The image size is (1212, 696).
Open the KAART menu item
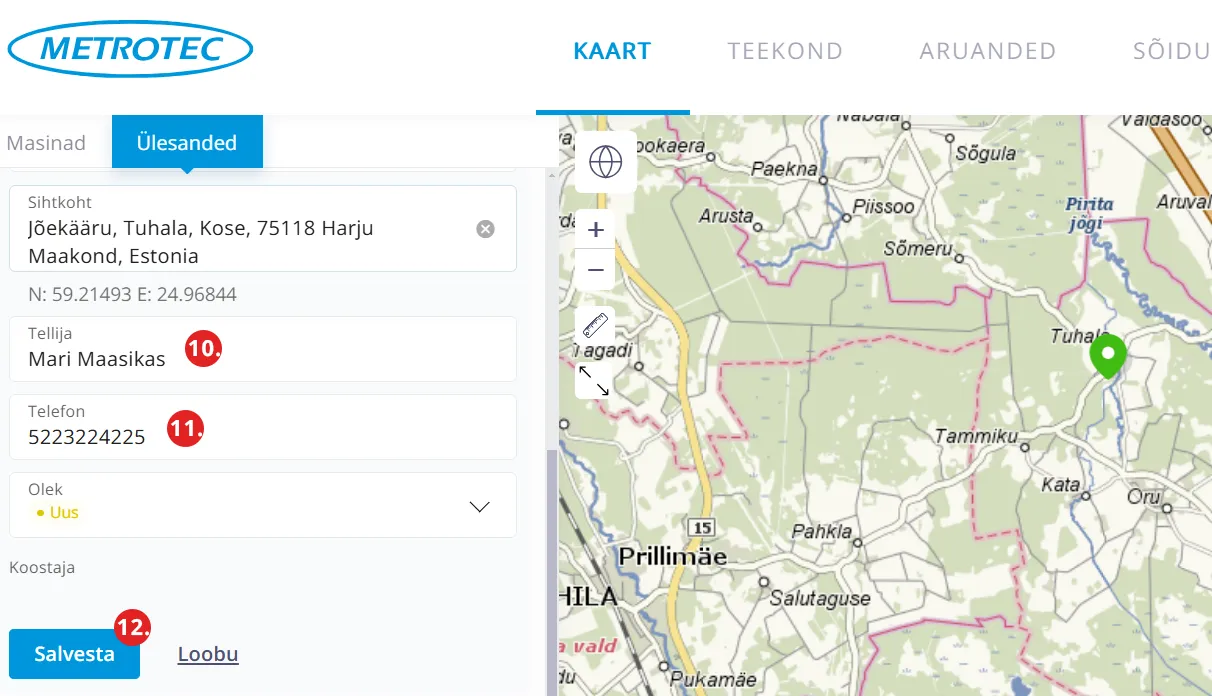(x=612, y=51)
